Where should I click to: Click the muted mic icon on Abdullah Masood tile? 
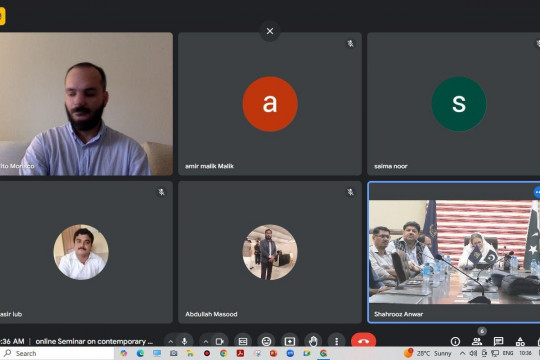[350, 192]
